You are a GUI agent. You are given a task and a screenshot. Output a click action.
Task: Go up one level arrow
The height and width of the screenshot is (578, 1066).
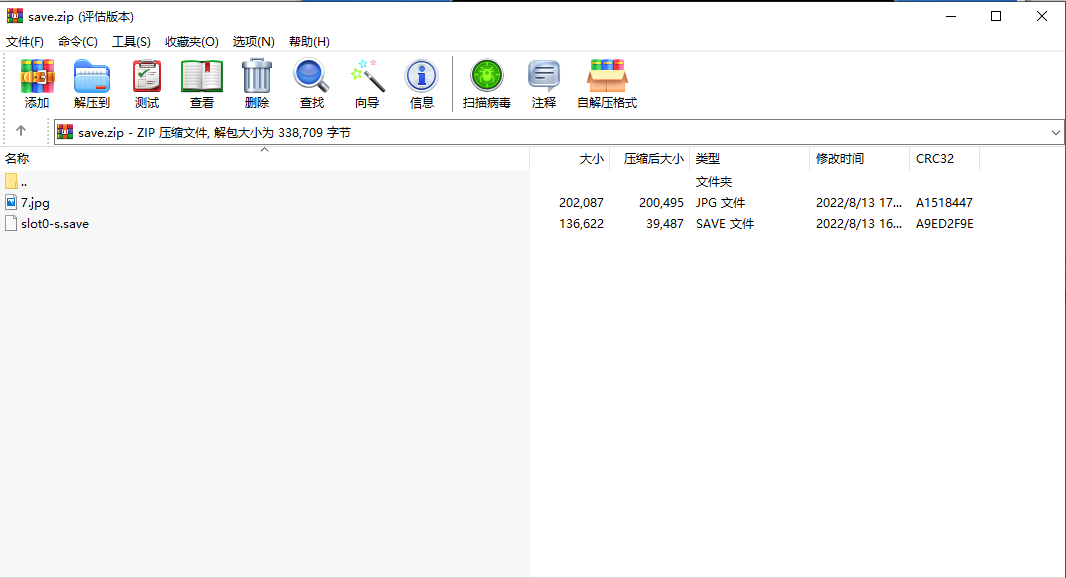[x=21, y=131]
